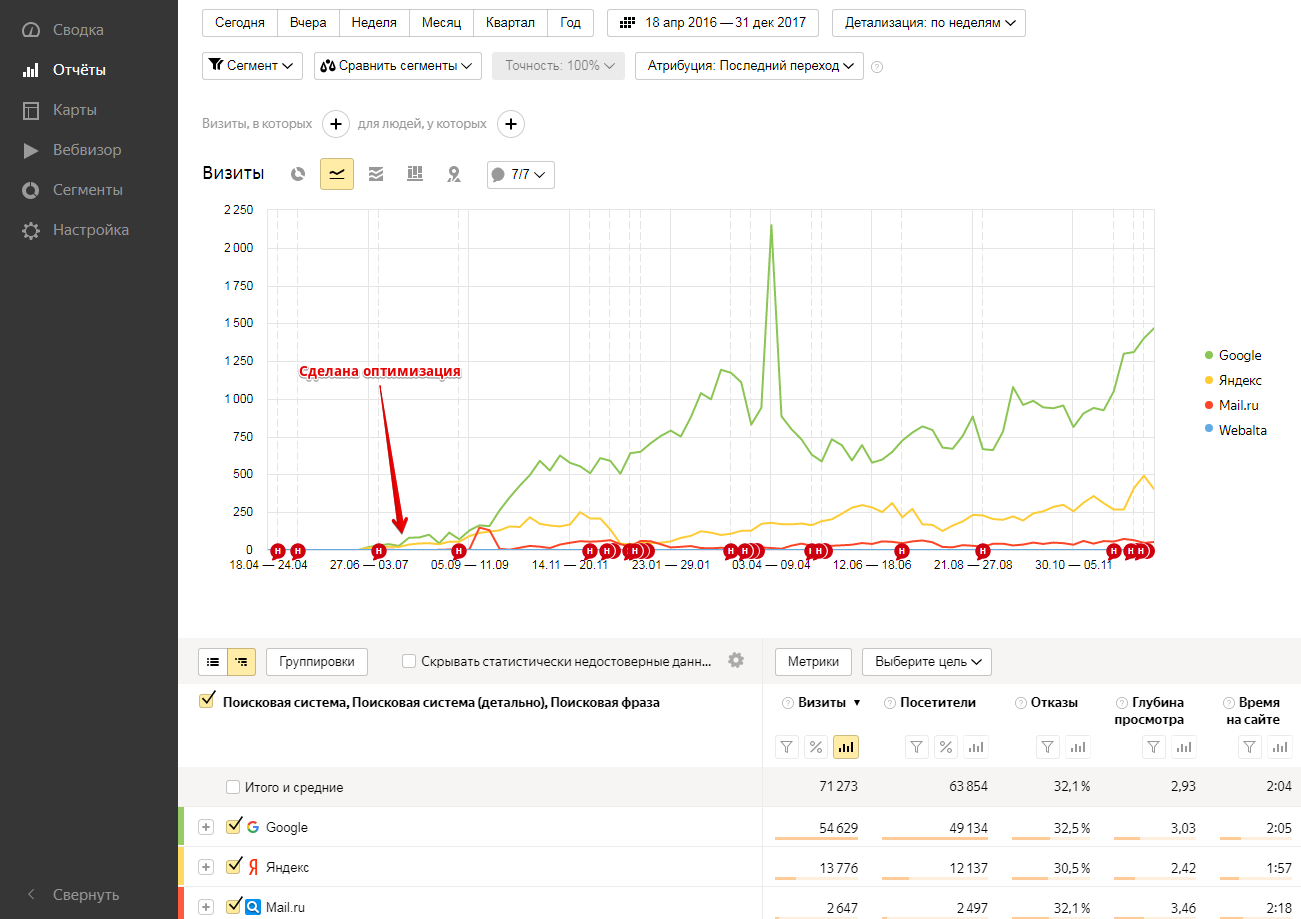The height and width of the screenshot is (919, 1301).
Task: Add a condition for Визиты, в которых
Action: [x=335, y=124]
